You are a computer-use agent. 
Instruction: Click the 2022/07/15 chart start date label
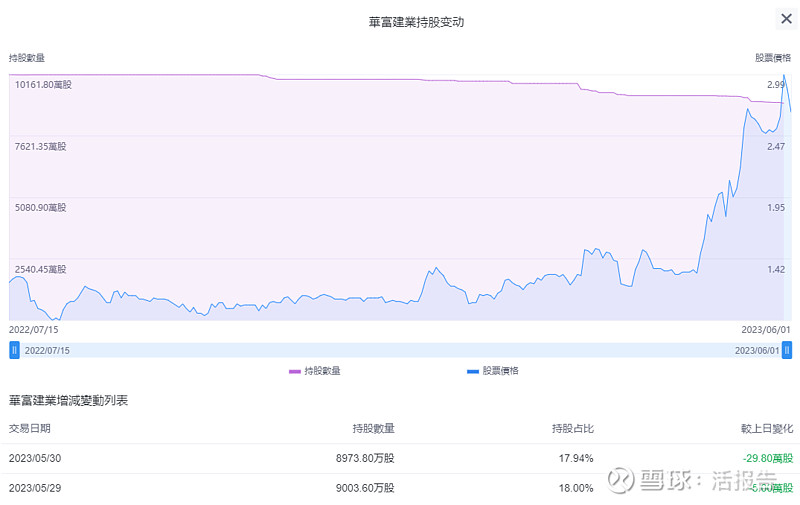34,330
